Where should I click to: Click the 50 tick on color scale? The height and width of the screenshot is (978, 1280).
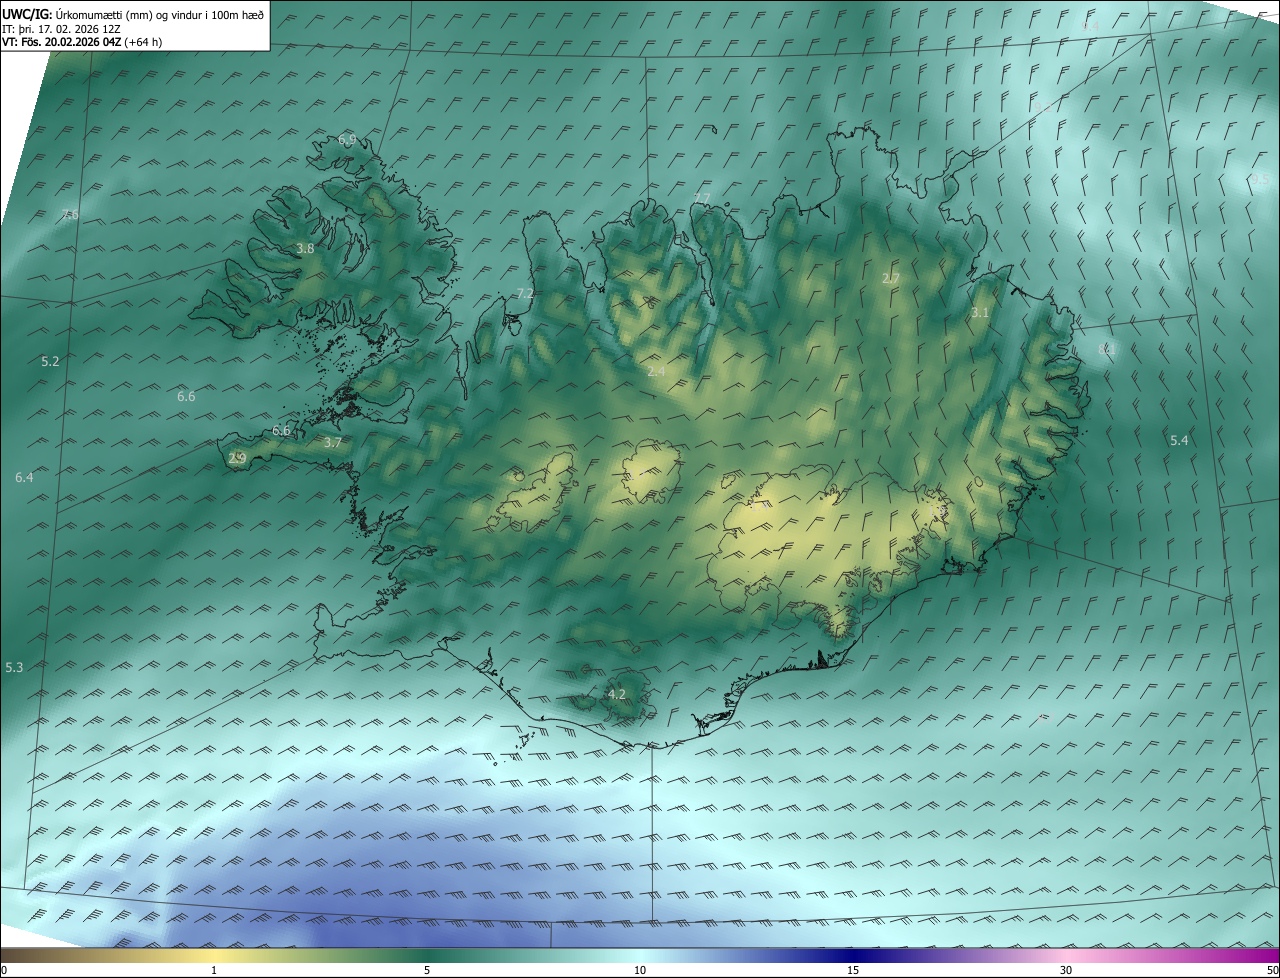[1272, 971]
